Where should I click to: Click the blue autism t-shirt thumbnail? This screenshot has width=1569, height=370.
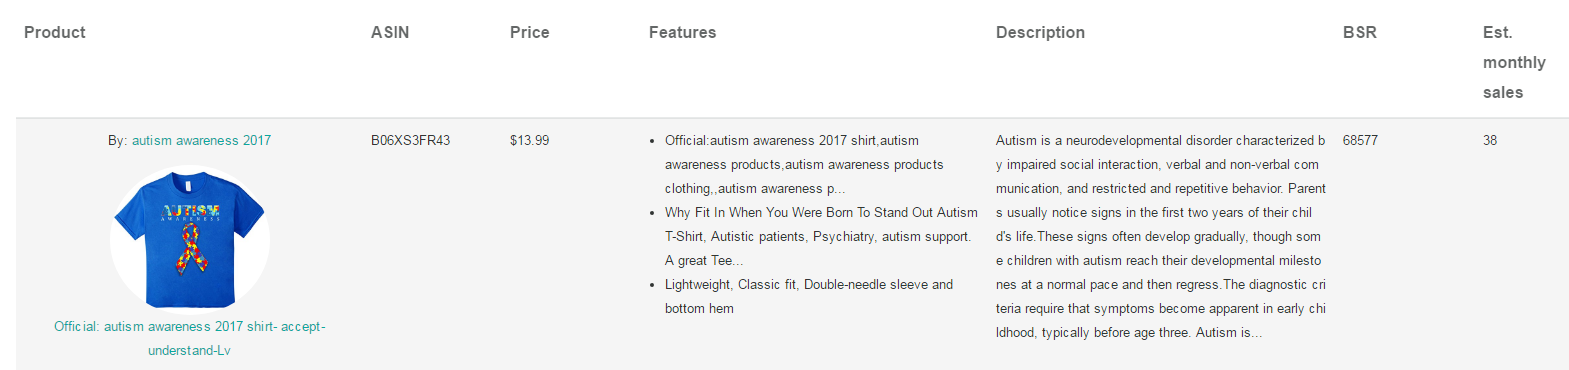coord(189,239)
